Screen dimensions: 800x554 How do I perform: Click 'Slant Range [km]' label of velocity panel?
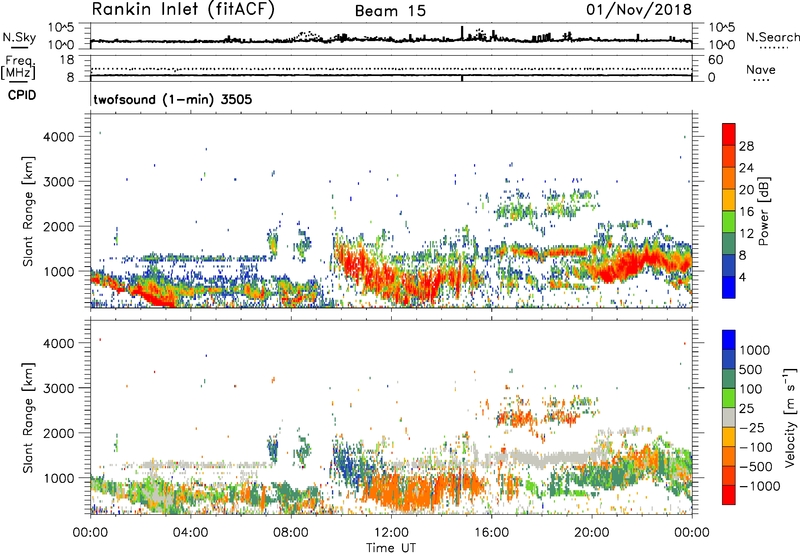tap(28, 417)
